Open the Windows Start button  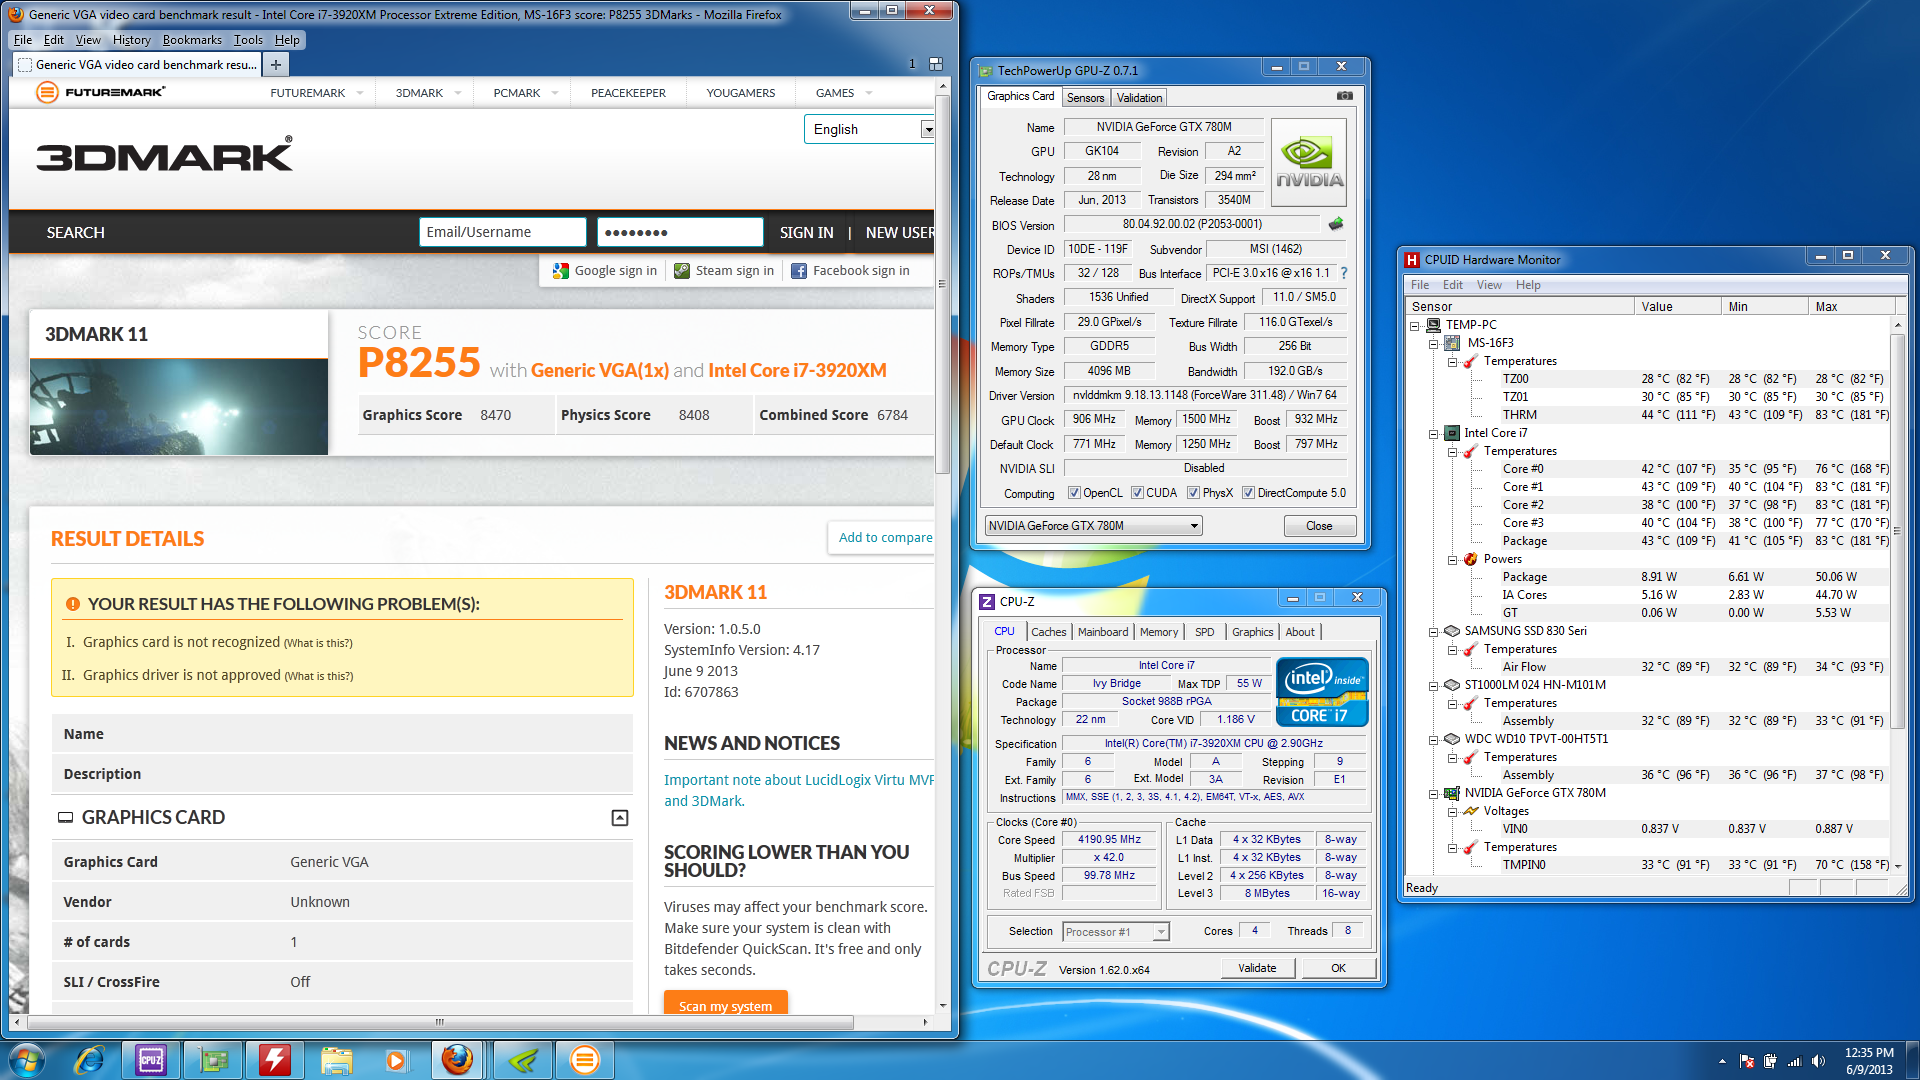27,1059
